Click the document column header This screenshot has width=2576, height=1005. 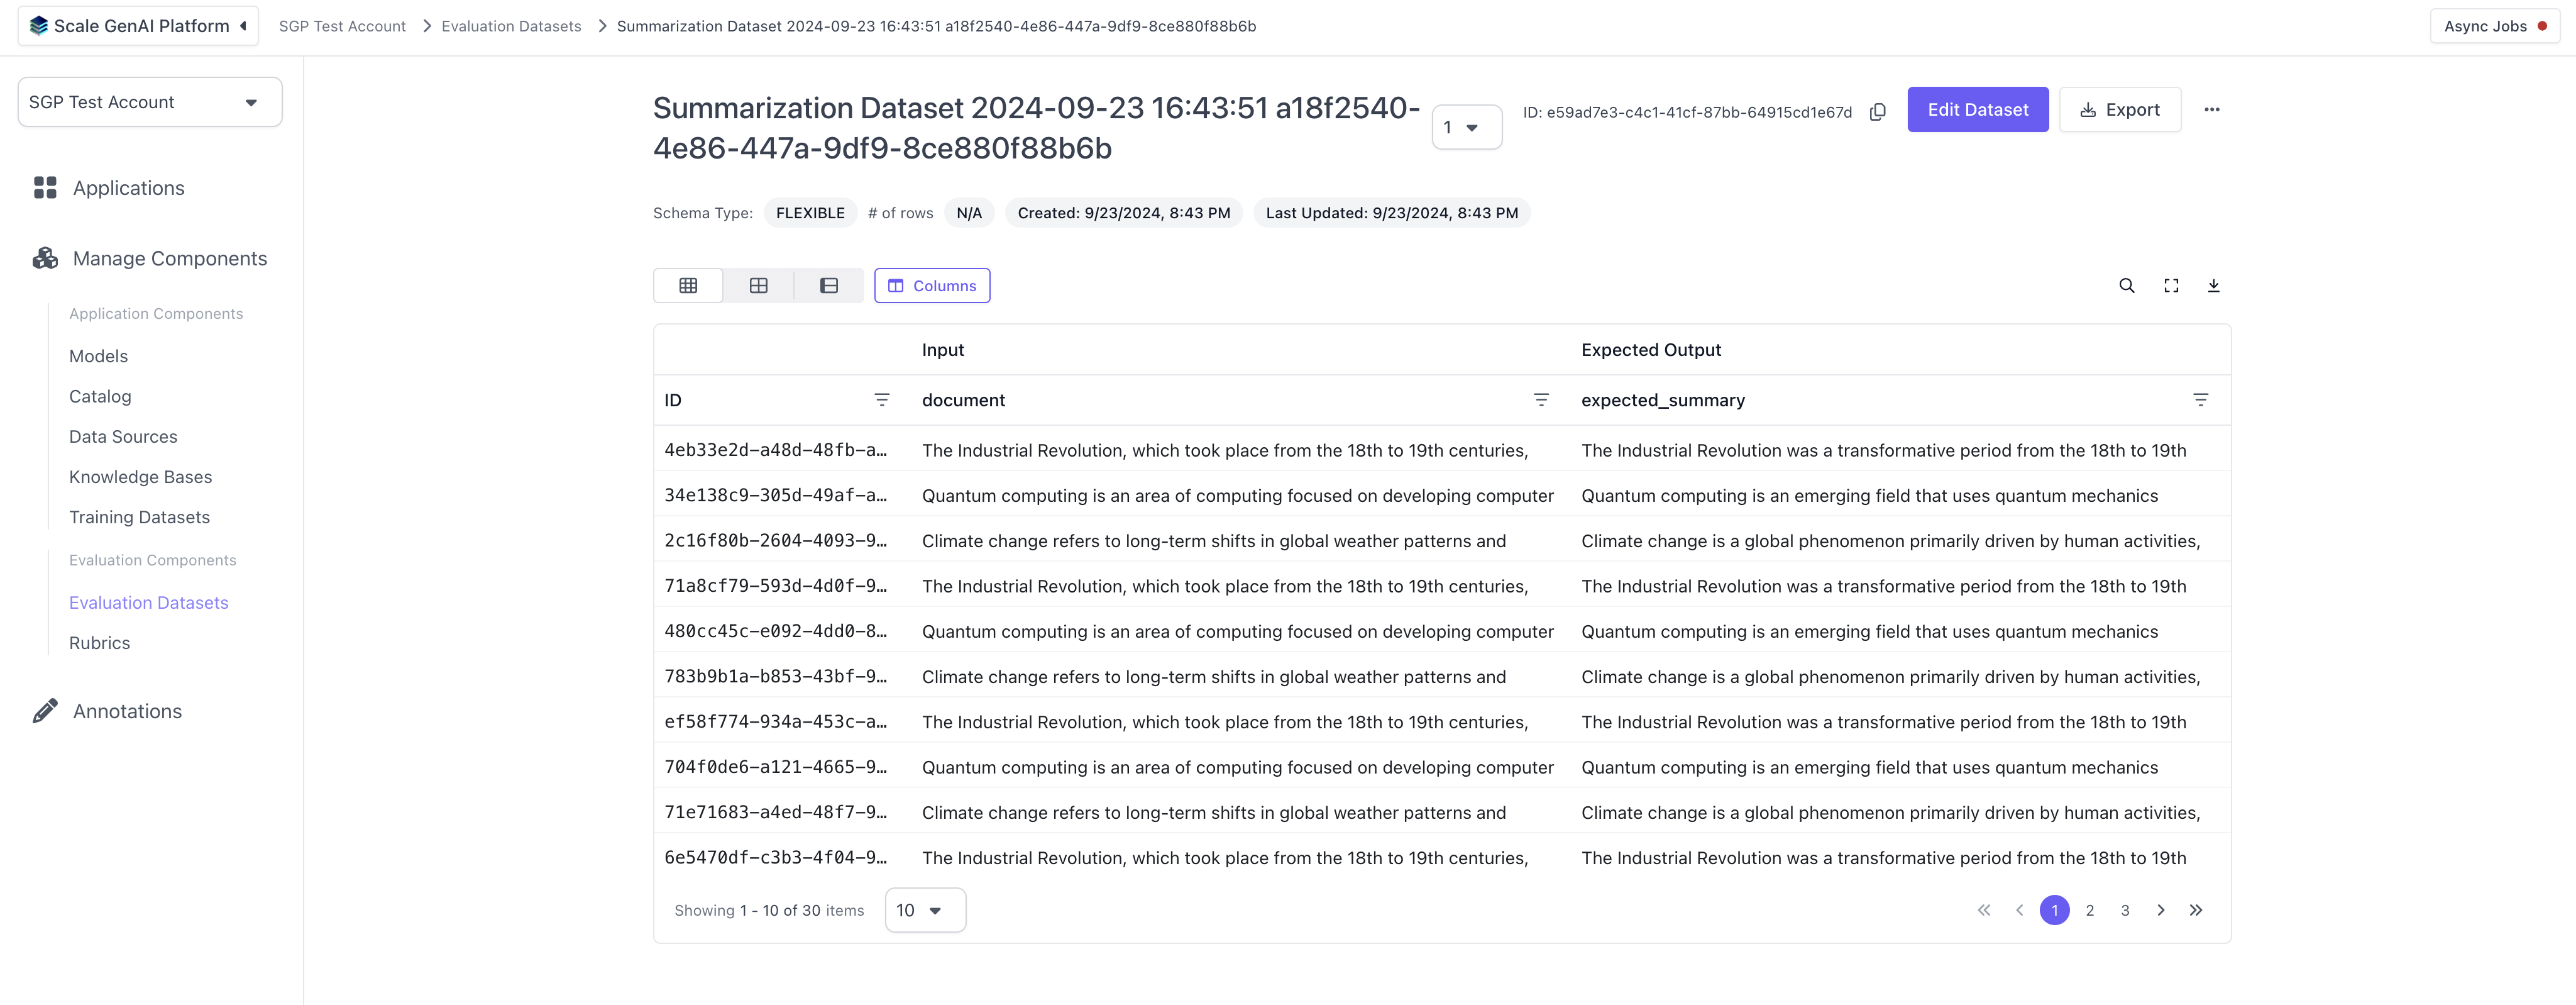(x=963, y=400)
